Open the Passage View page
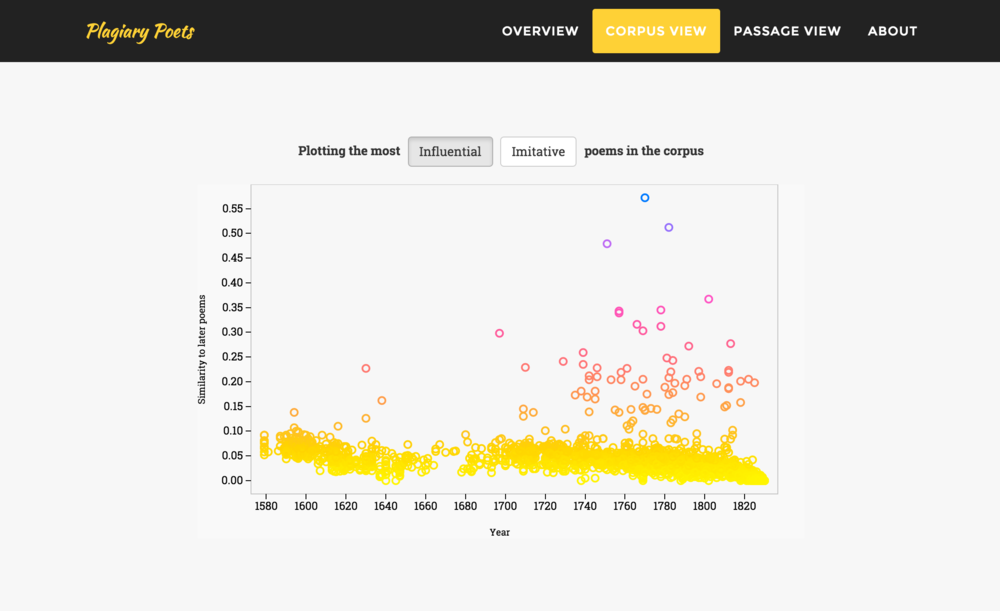The image size is (1000, 611). (x=787, y=31)
